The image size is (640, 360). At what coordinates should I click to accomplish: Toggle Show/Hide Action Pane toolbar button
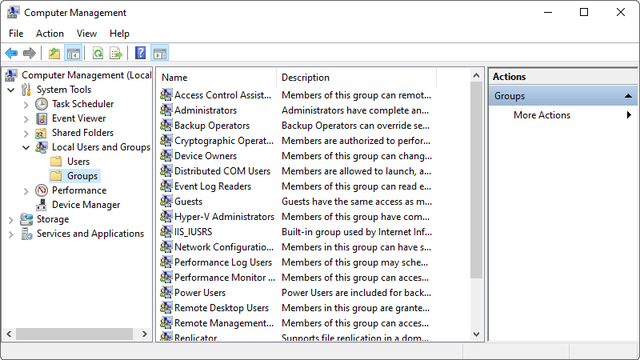pyautogui.click(x=160, y=53)
